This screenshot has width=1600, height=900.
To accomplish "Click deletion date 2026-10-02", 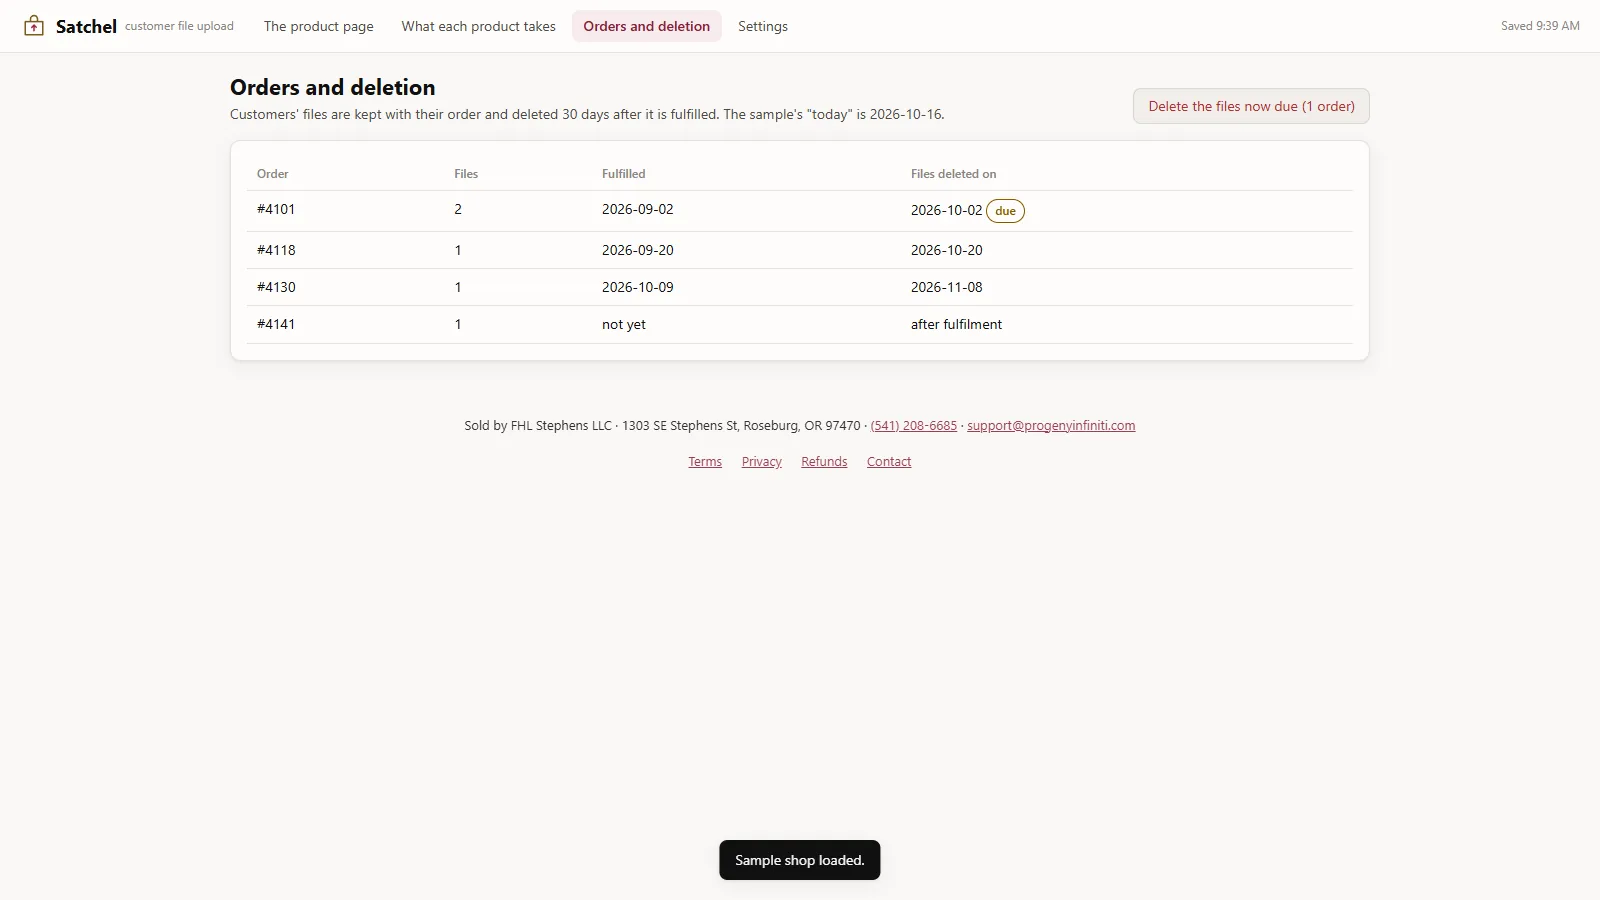I will tap(947, 210).
